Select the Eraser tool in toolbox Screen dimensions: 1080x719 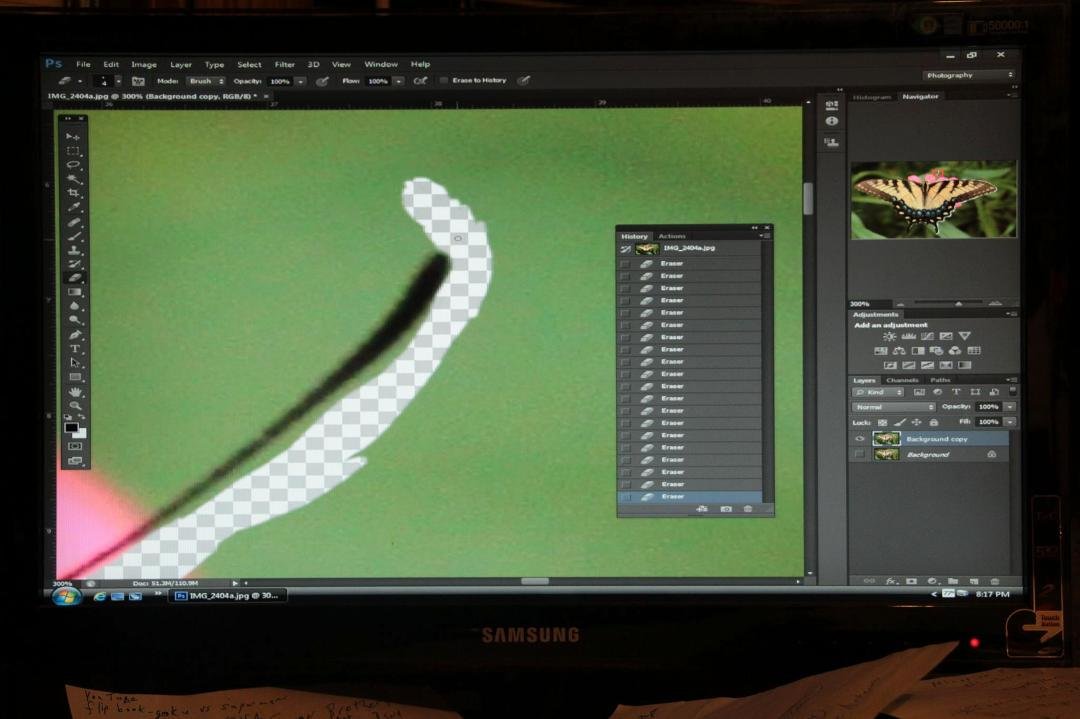(x=73, y=278)
